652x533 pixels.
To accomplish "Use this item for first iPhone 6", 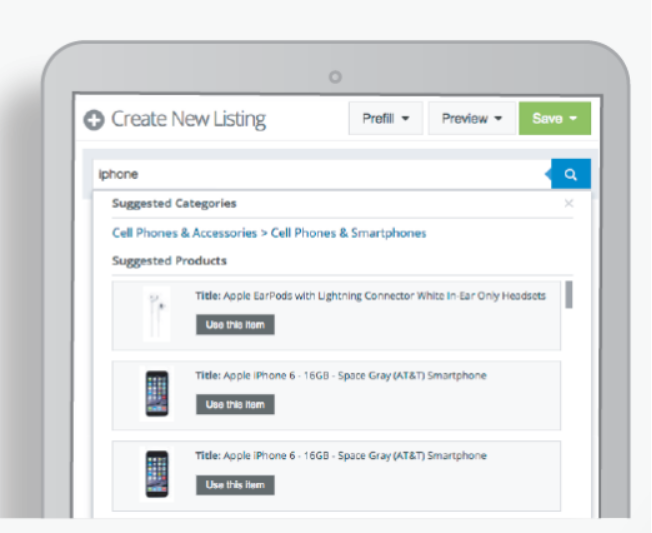I will (x=235, y=405).
